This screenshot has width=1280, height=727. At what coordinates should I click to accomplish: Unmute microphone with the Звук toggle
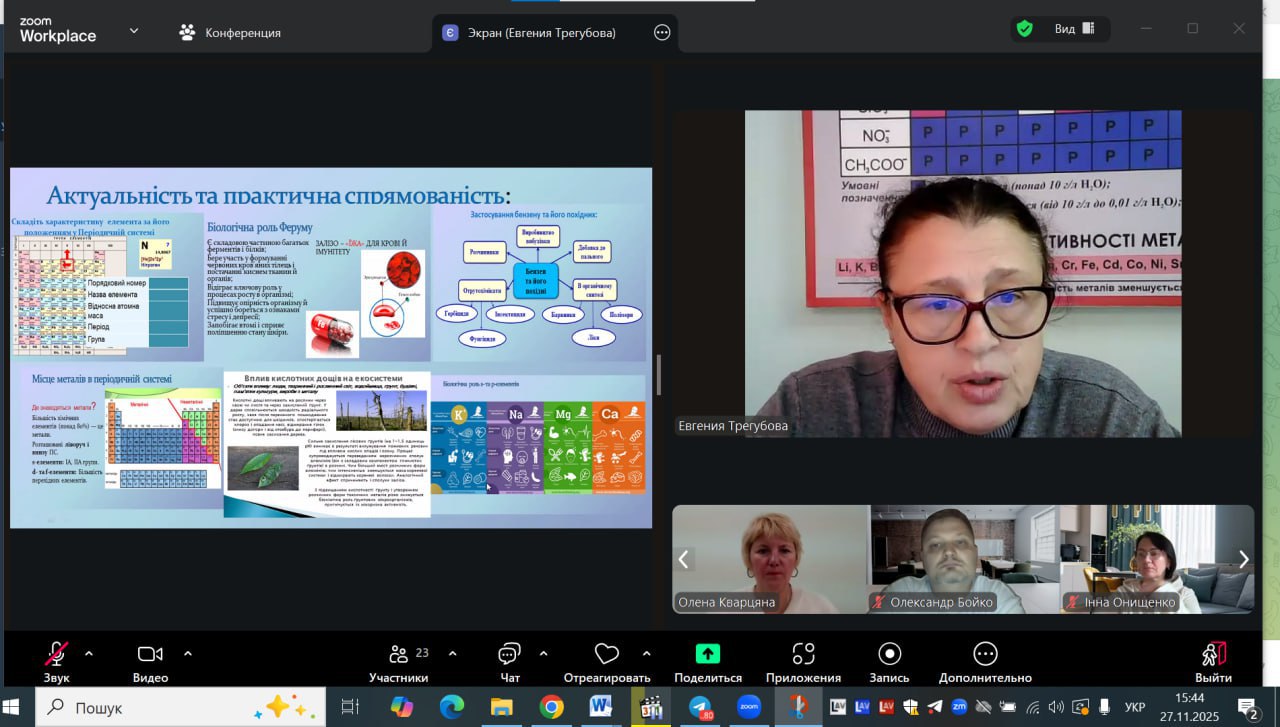pyautogui.click(x=57, y=654)
